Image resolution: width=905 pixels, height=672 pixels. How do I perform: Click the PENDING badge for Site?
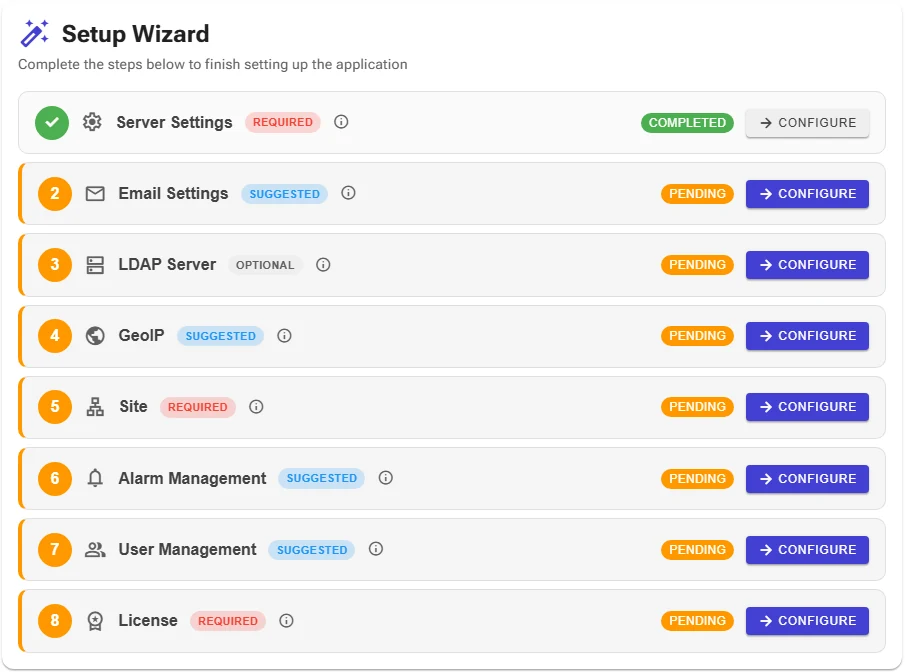pyautogui.click(x=697, y=406)
